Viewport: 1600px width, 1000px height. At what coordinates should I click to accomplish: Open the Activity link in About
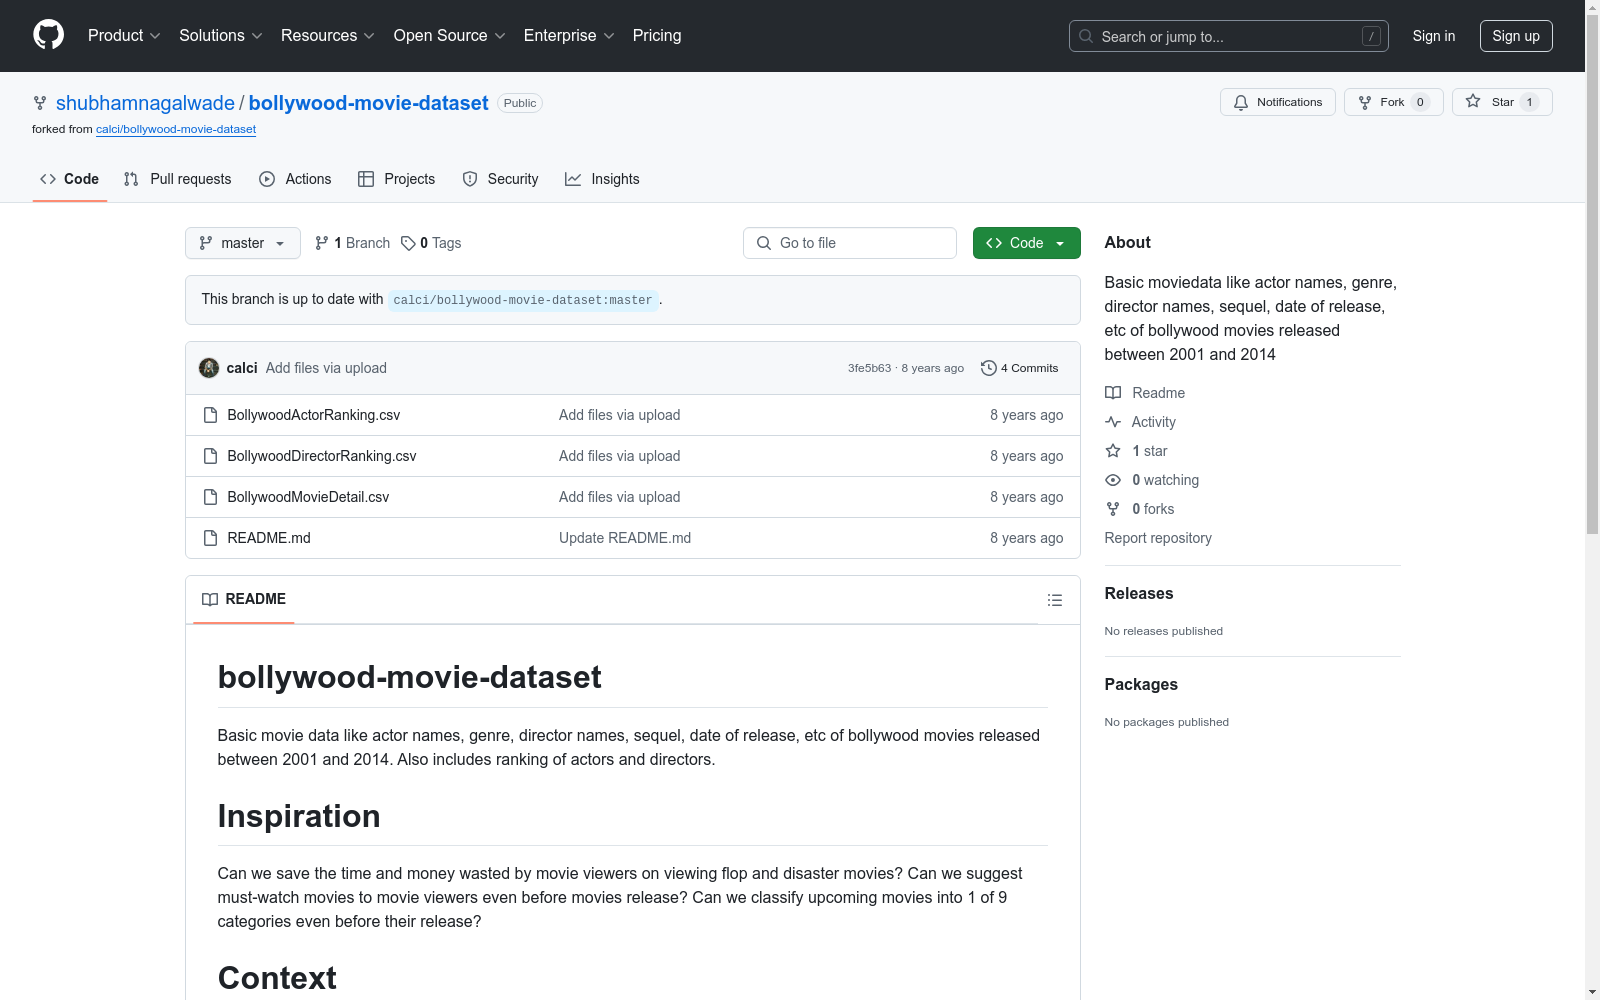click(1141, 422)
